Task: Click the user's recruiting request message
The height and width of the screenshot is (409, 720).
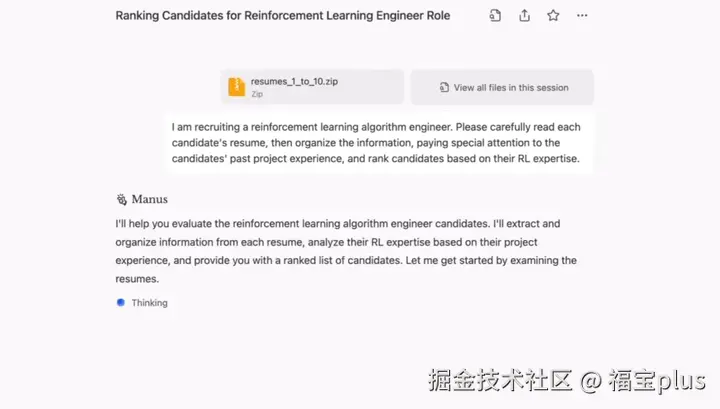Action: coord(376,143)
